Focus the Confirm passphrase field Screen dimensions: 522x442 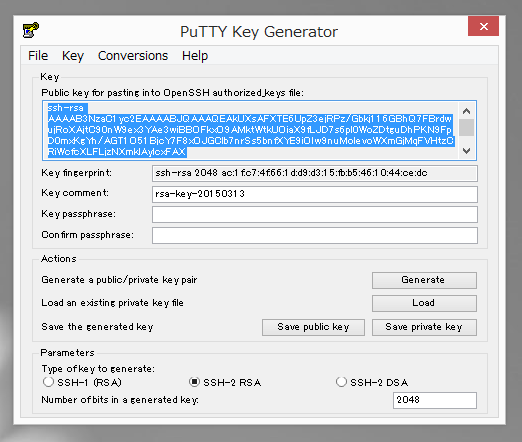pos(315,235)
